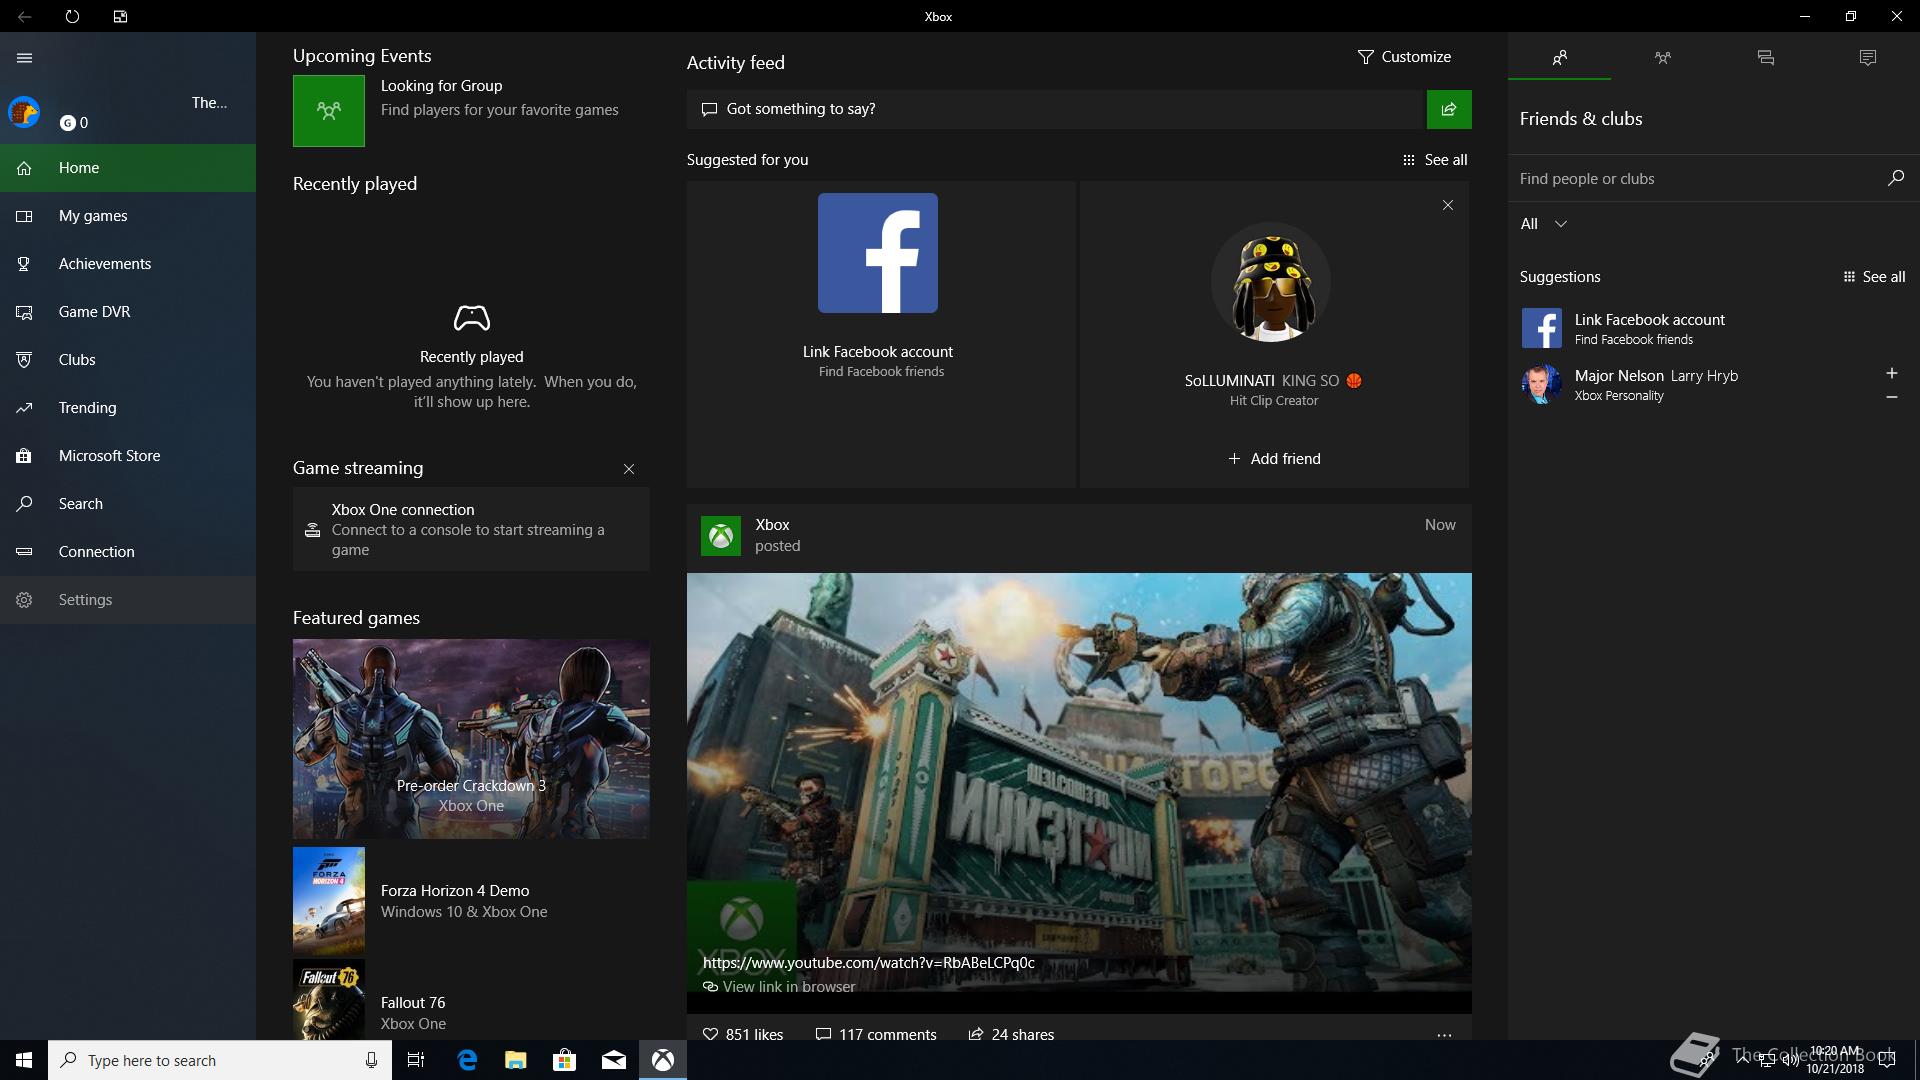
Task: Open Major Nelson profile avatar
Action: point(1541,384)
